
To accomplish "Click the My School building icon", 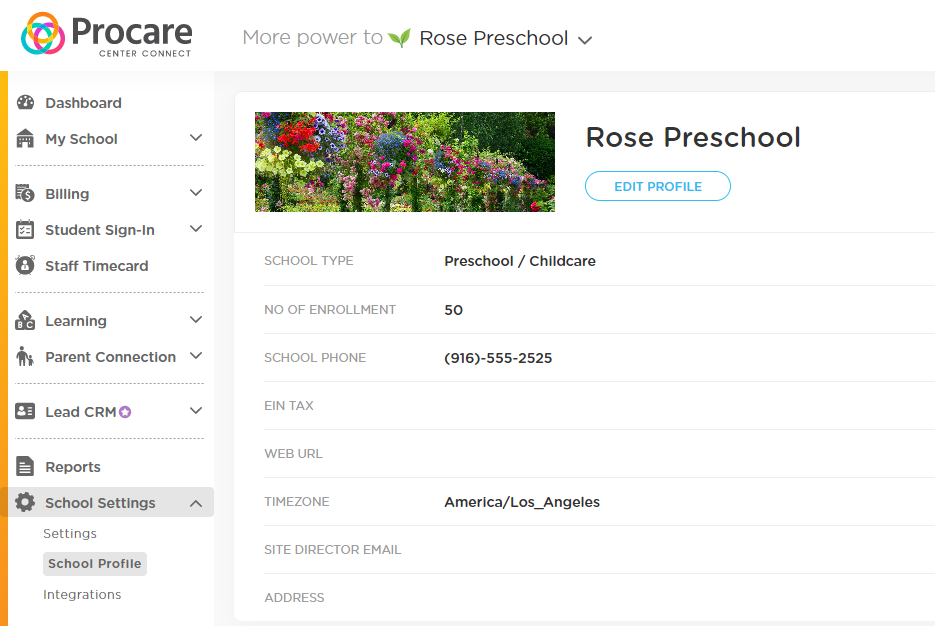I will (25, 138).
